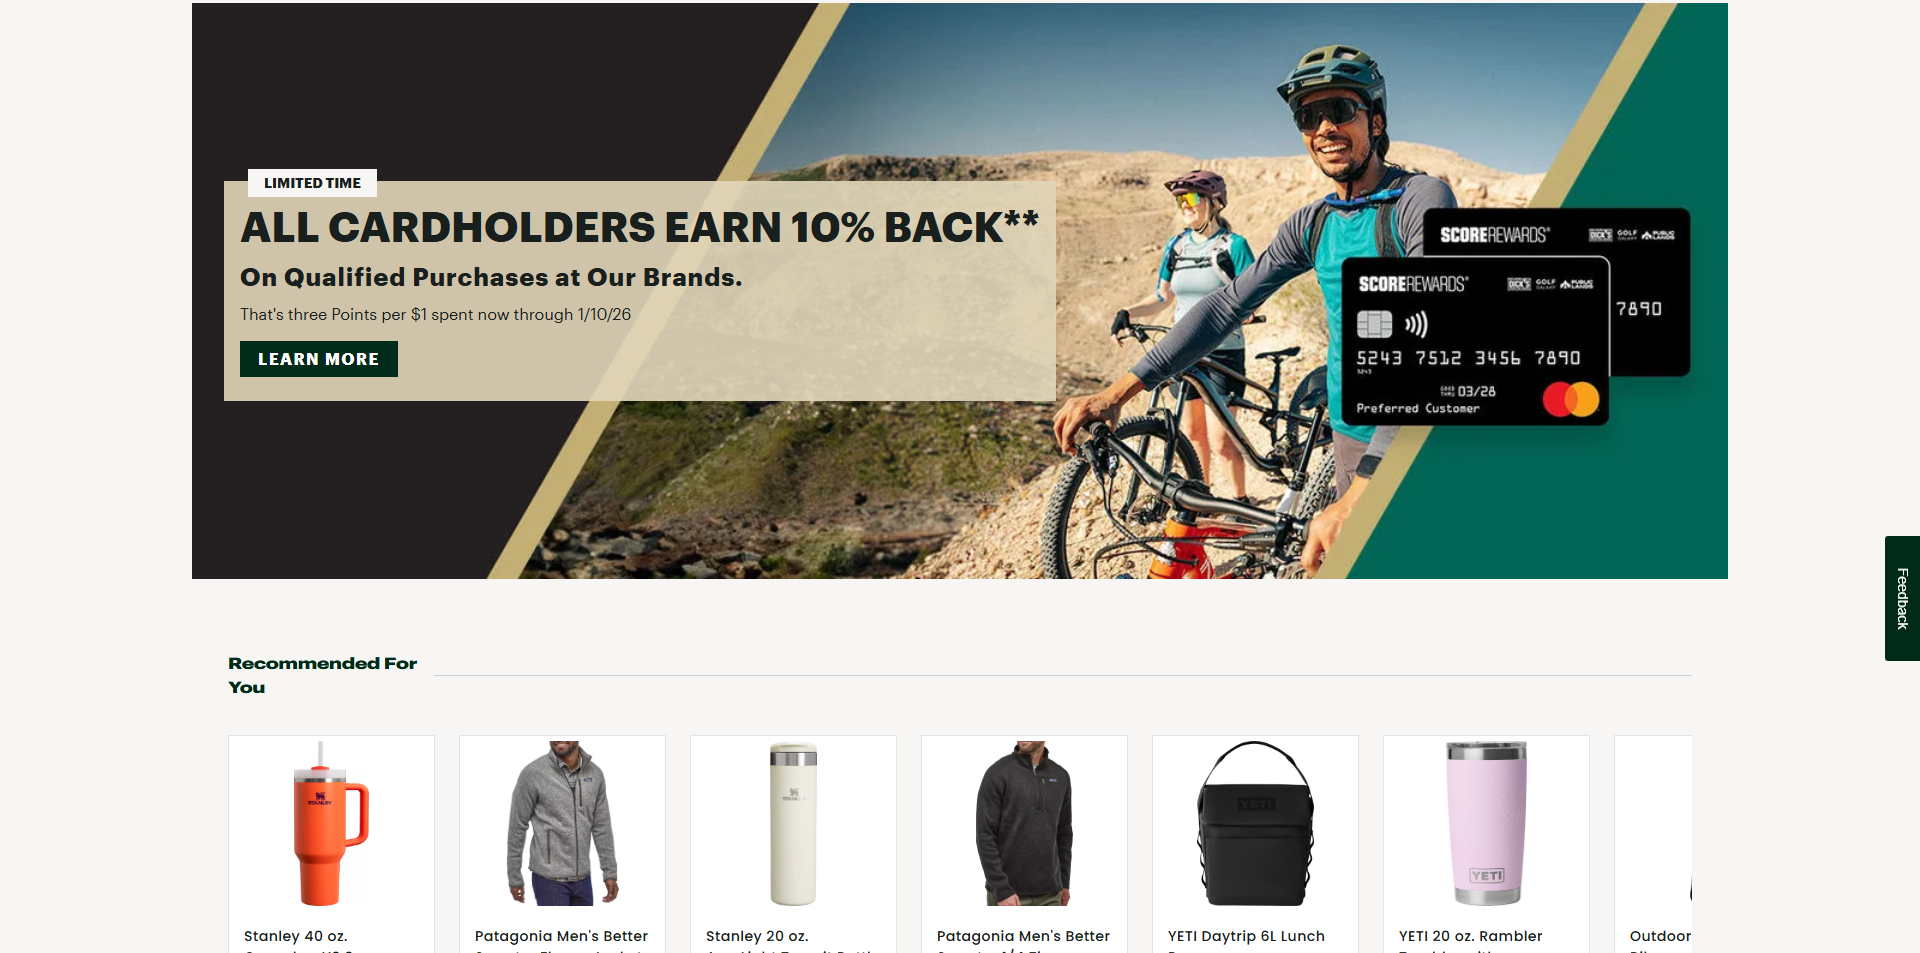The height and width of the screenshot is (953, 1920).
Task: Open the cream Stanley 20 oz. bottle image
Action: pyautogui.click(x=793, y=823)
